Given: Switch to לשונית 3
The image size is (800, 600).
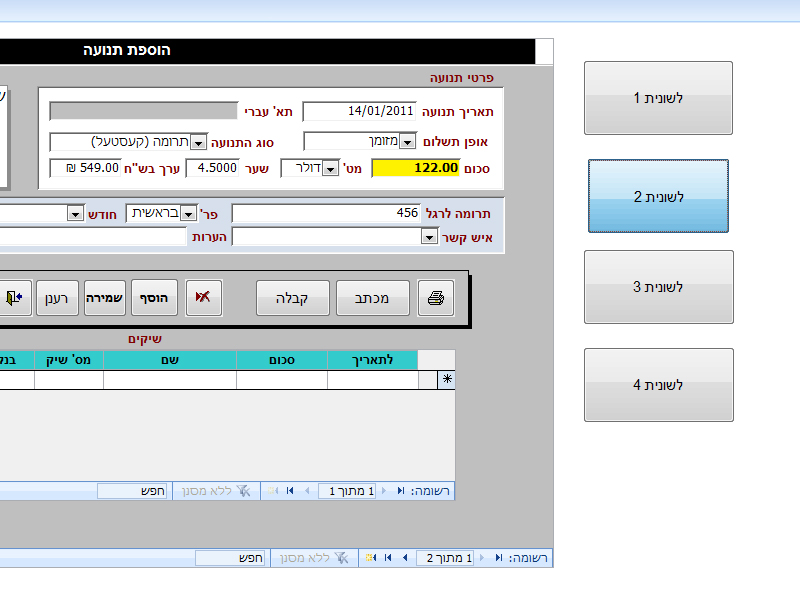Looking at the screenshot, I should tap(659, 287).
